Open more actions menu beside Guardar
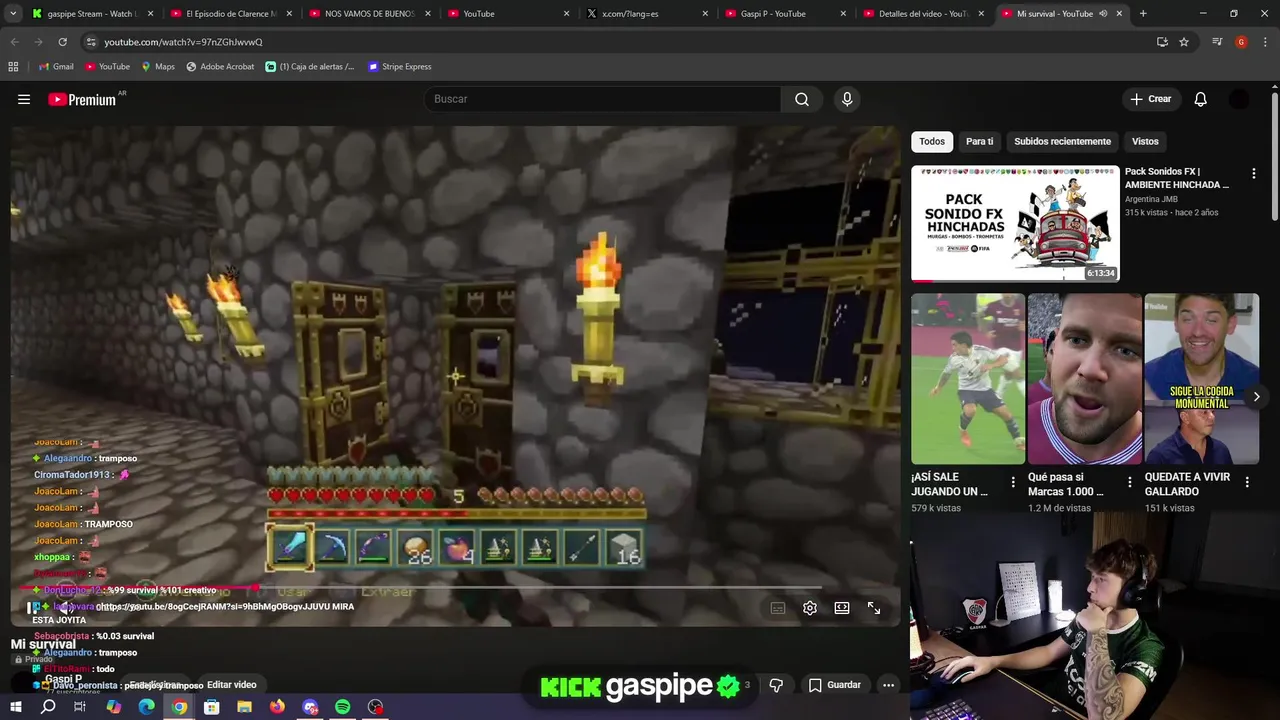The height and width of the screenshot is (720, 1280). pyautogui.click(x=888, y=685)
